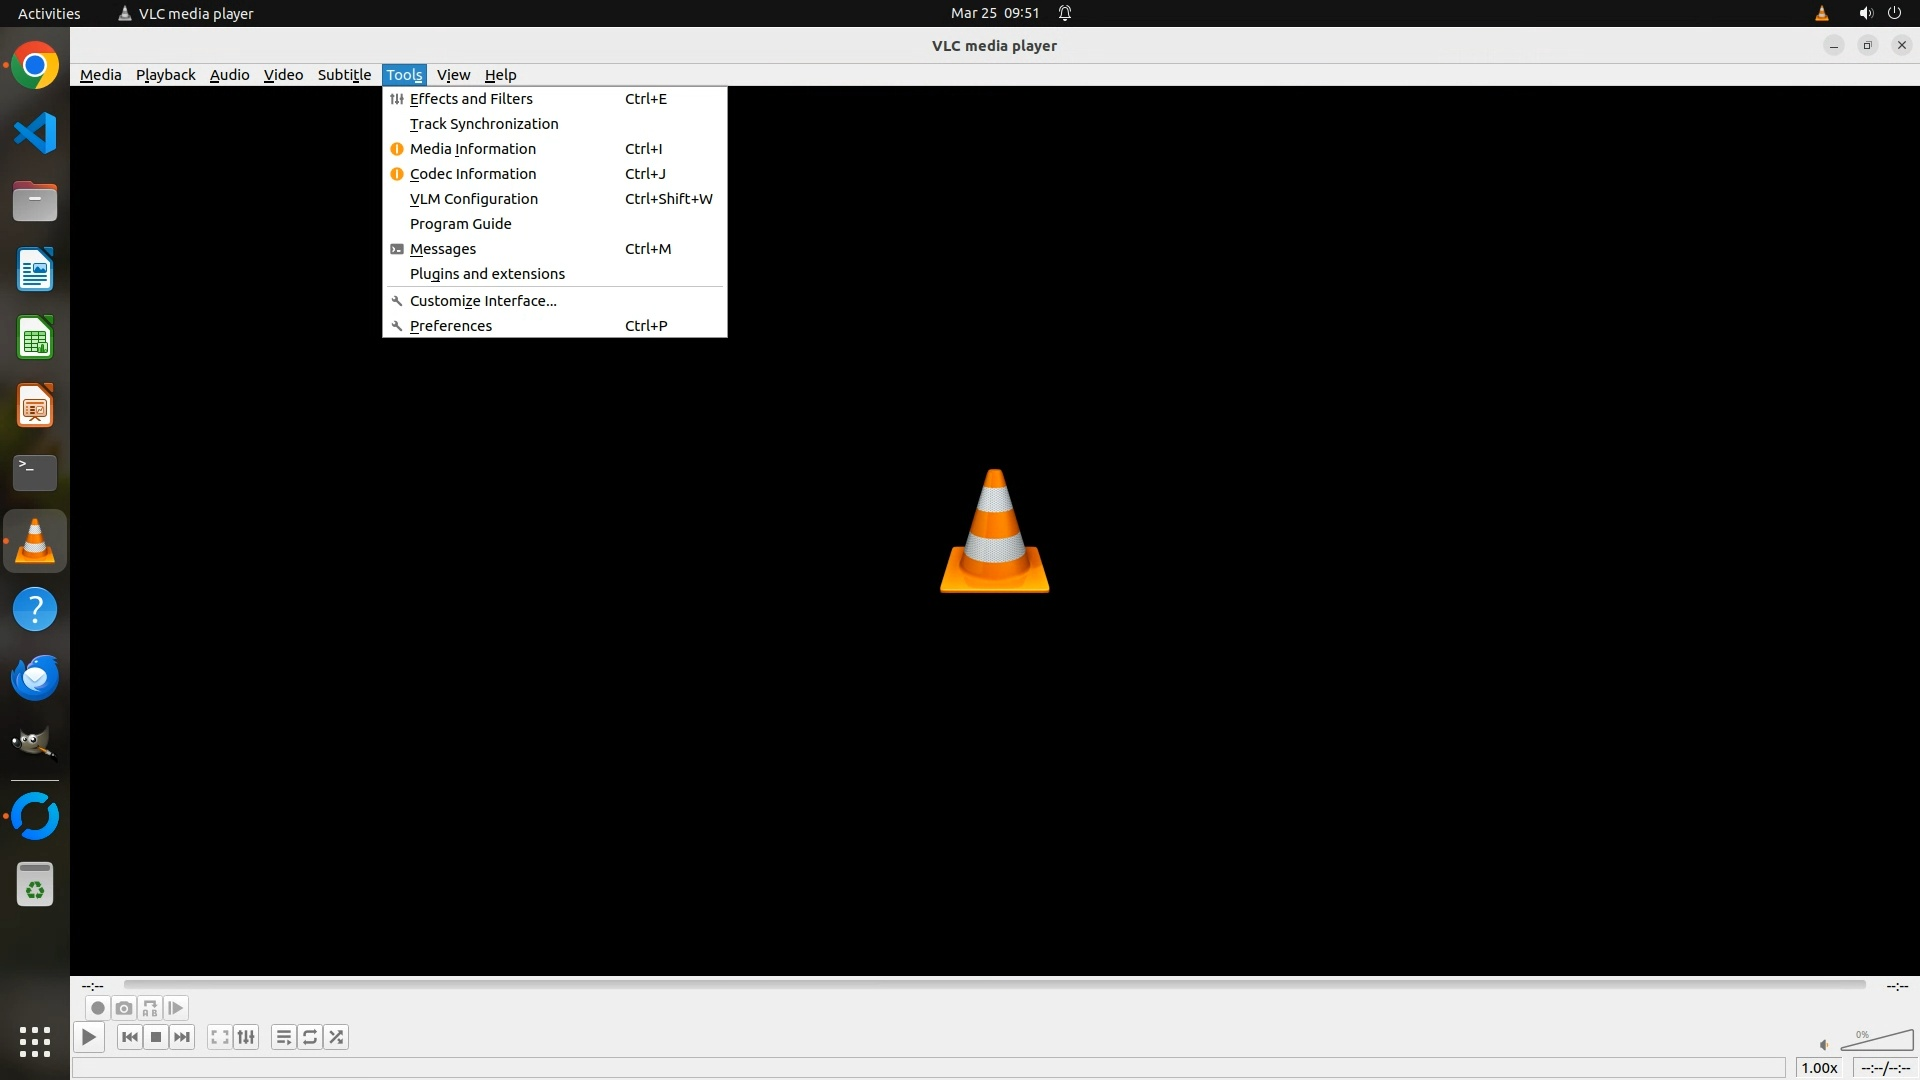This screenshot has height=1080, width=1920.
Task: Click the frame-by-frame button
Action: 176,1008
